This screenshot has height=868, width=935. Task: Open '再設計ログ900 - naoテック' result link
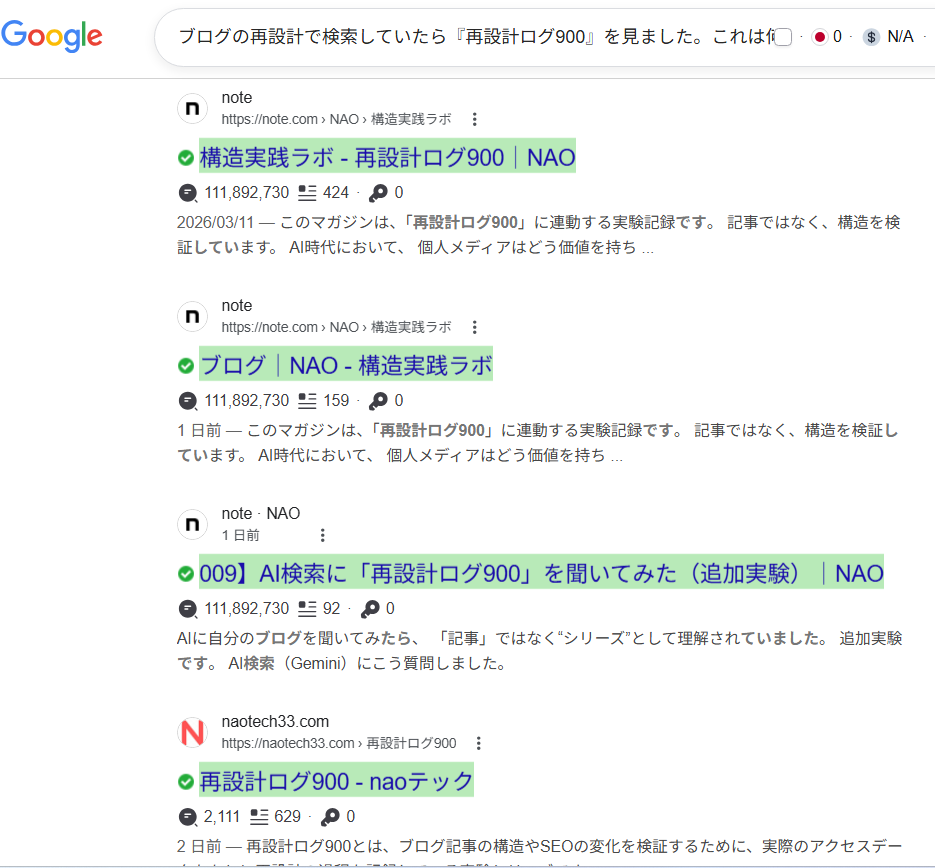[x=336, y=782]
